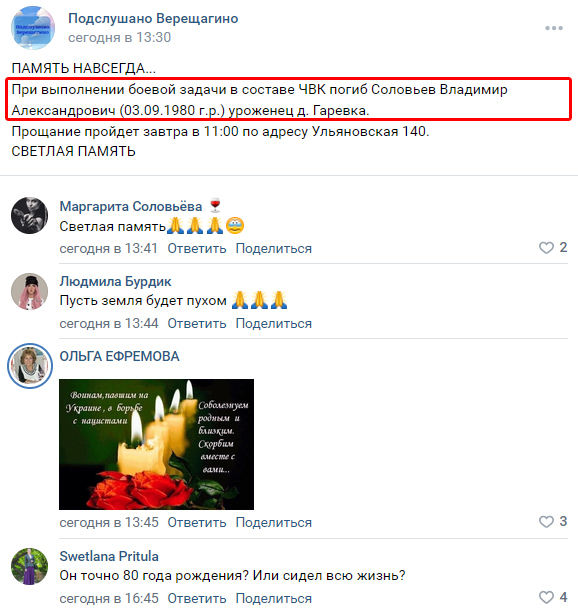This screenshot has width=578, height=610.
Task: Reply to Маргарита Соловьёва's comment with Ответить
Action: [197, 248]
